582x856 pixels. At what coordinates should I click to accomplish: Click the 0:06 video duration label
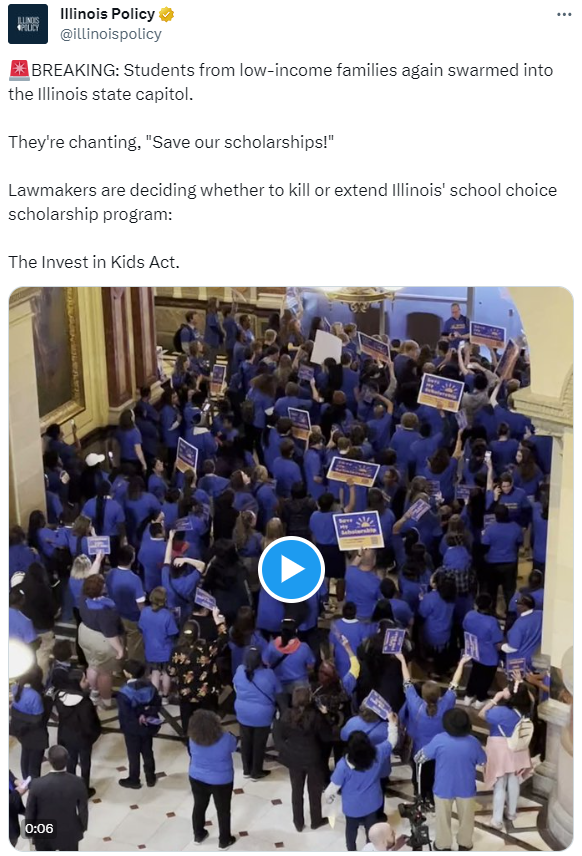[39, 828]
